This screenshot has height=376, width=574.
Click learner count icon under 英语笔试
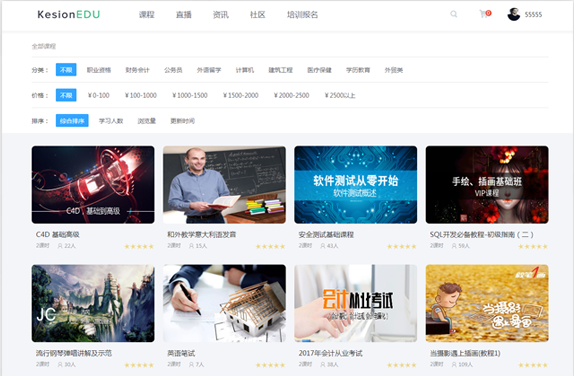click(x=191, y=365)
